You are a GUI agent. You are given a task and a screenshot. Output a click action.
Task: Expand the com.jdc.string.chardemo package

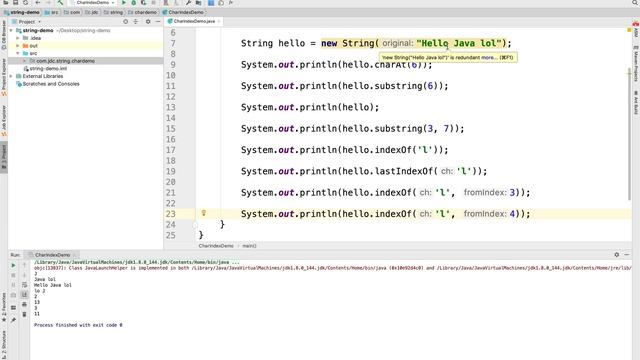24,61
